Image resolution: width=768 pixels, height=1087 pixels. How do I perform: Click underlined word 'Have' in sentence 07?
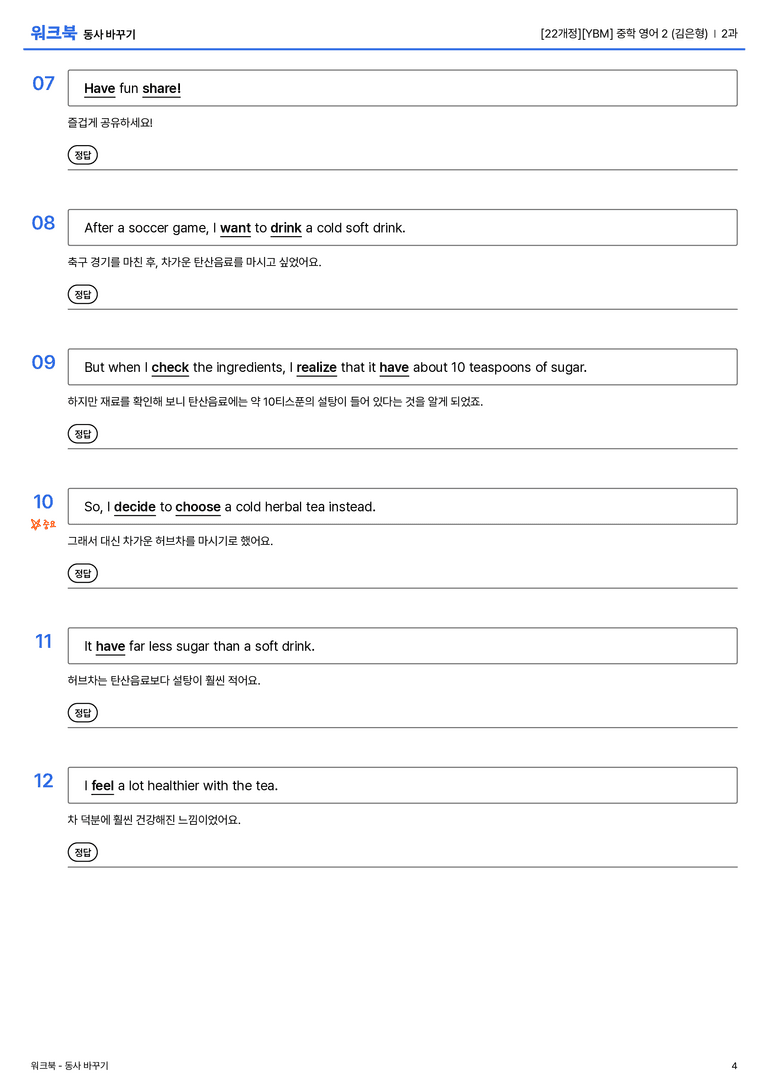99,88
